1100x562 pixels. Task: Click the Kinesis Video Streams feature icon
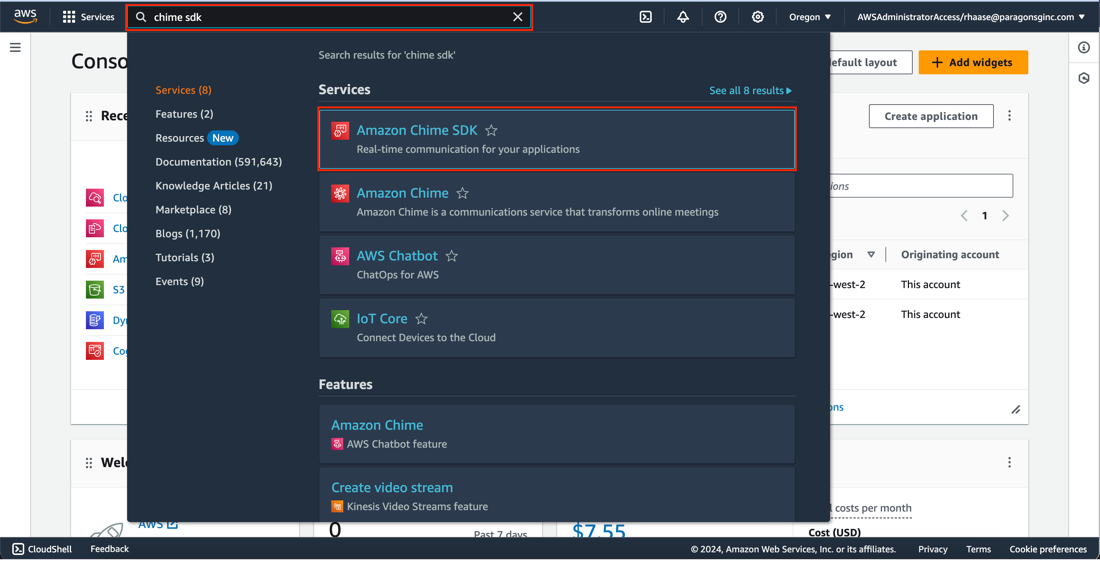pyautogui.click(x=337, y=507)
